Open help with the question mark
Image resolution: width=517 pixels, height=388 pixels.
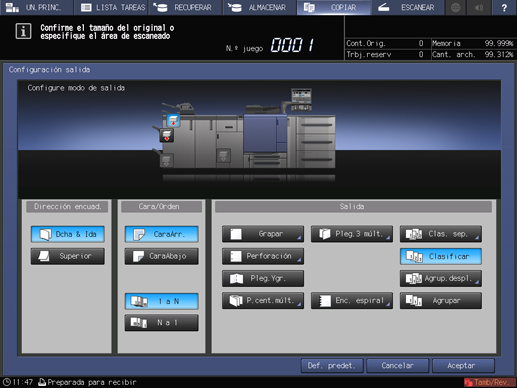[x=504, y=7]
